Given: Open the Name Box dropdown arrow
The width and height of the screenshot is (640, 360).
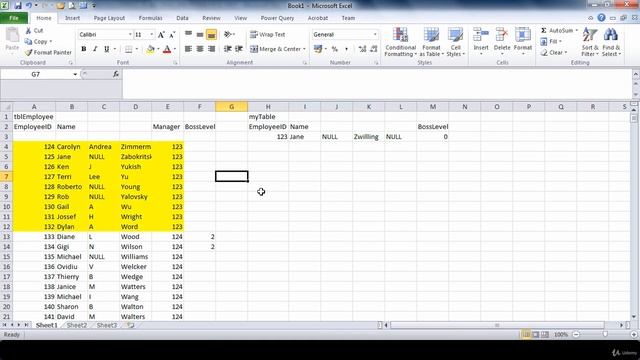Looking at the screenshot, I should (75, 74).
